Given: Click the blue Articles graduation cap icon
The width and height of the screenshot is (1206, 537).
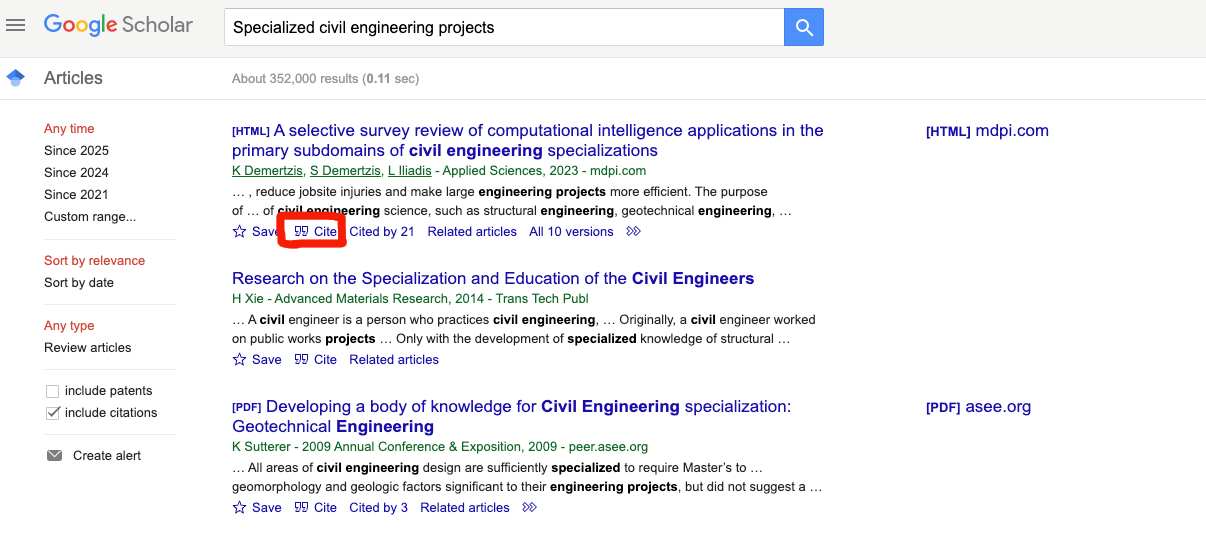Looking at the screenshot, I should [x=15, y=78].
